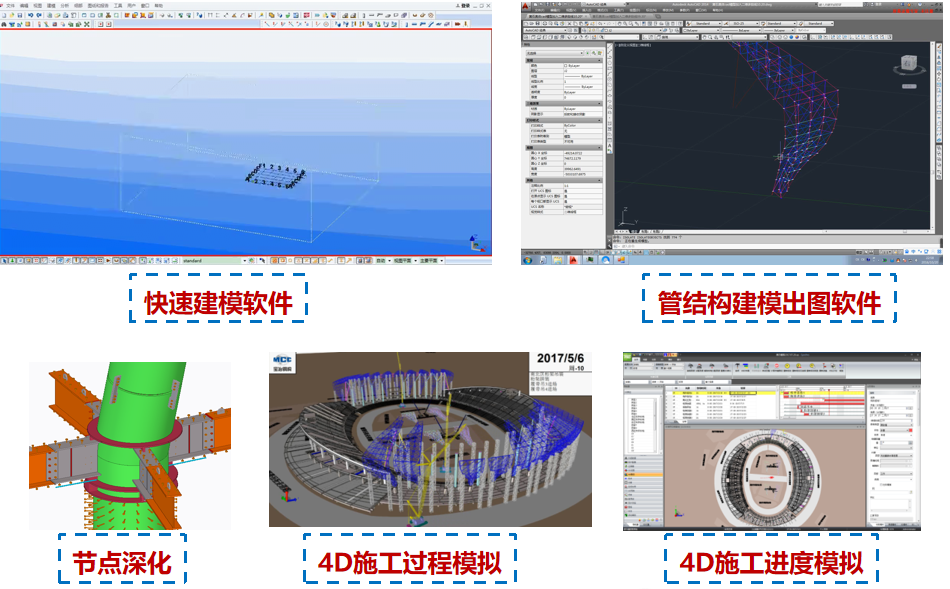The width and height of the screenshot is (950, 589).
Task: Click the ViewCube in AutoCAD viewport
Action: click(x=909, y=63)
